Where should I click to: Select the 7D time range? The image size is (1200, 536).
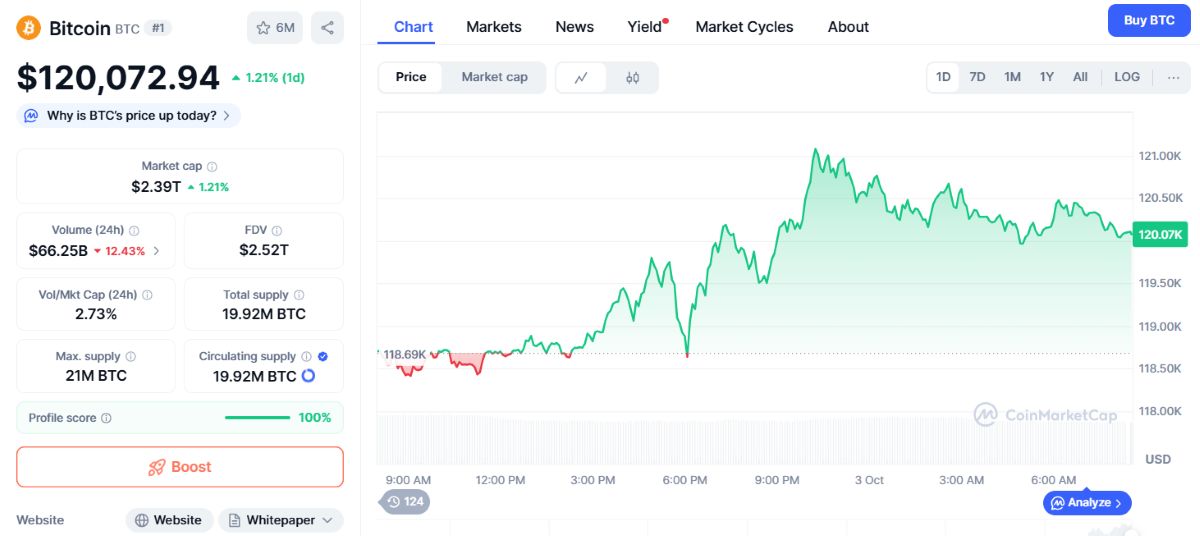[977, 77]
